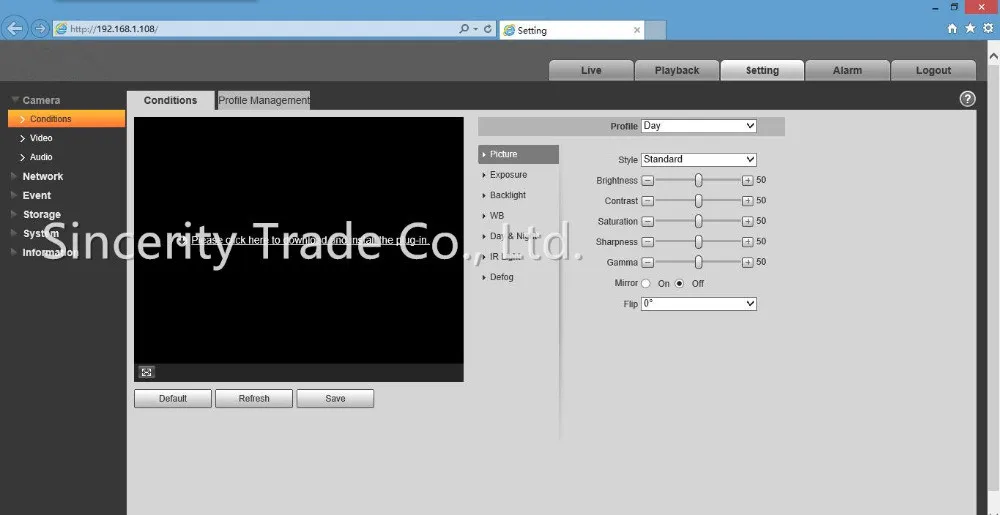Viewport: 1000px width, 515px height.
Task: Increase Contrast with the plus button
Action: coord(747,201)
